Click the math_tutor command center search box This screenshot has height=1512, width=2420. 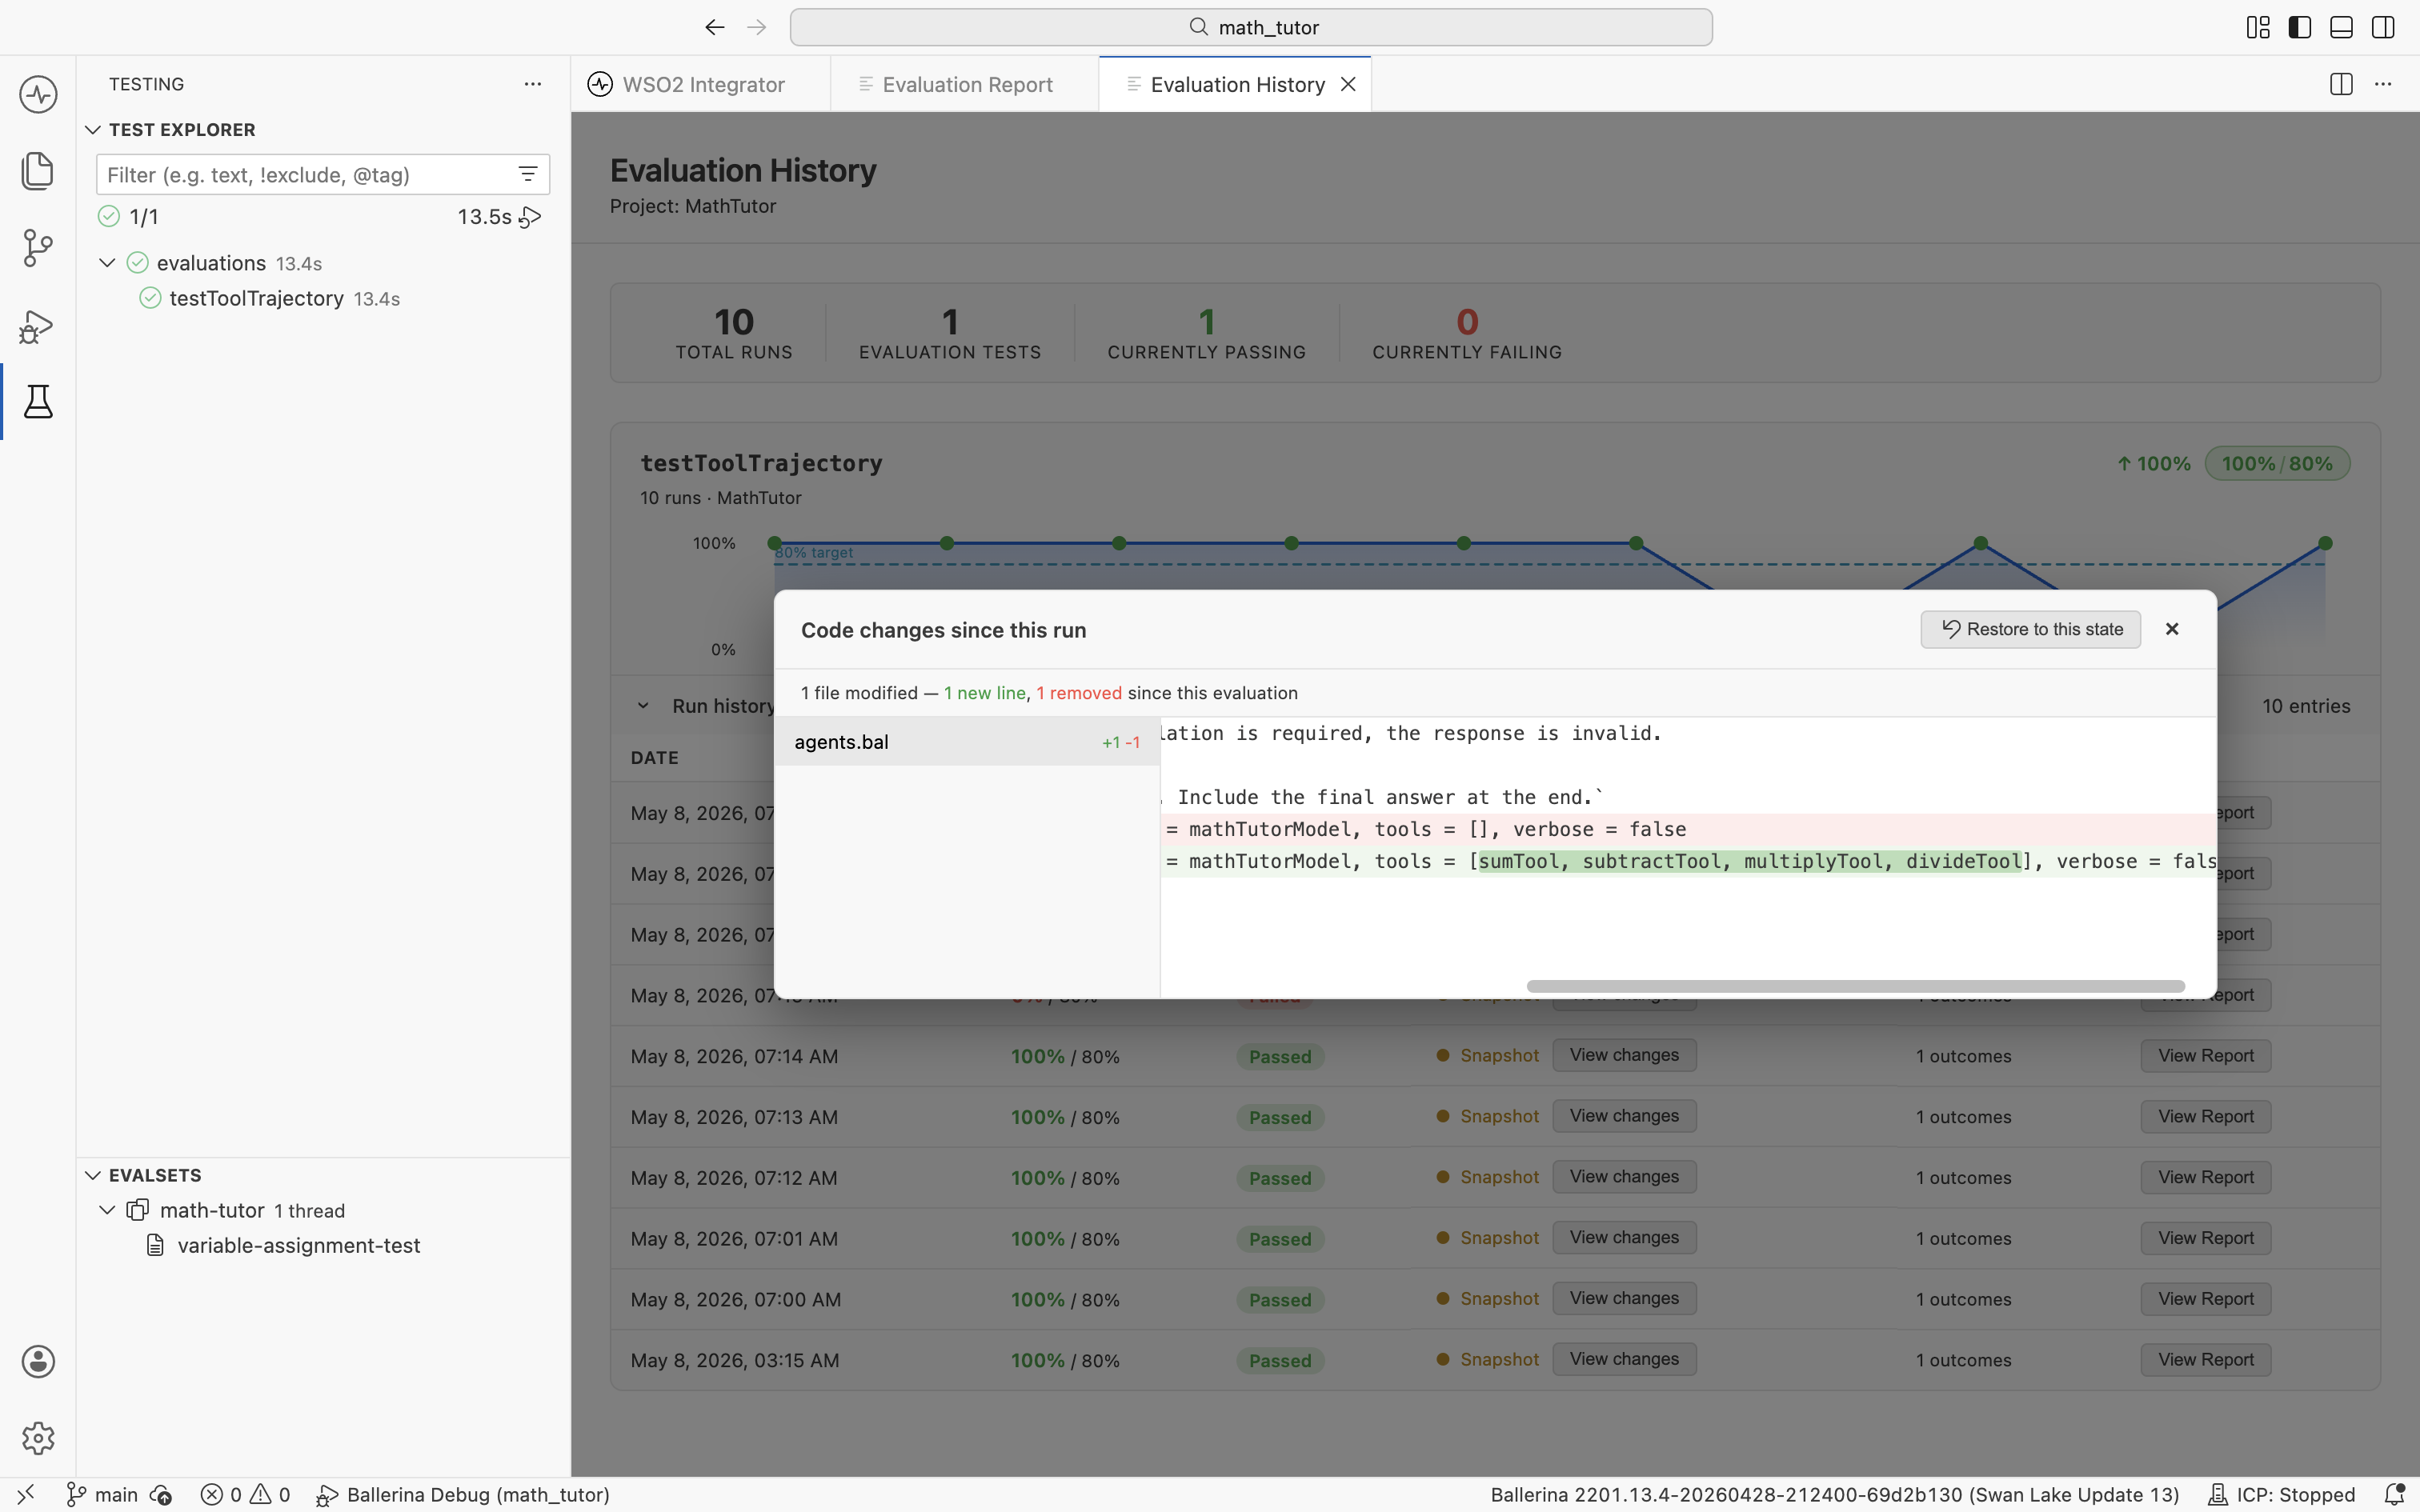tap(1251, 27)
